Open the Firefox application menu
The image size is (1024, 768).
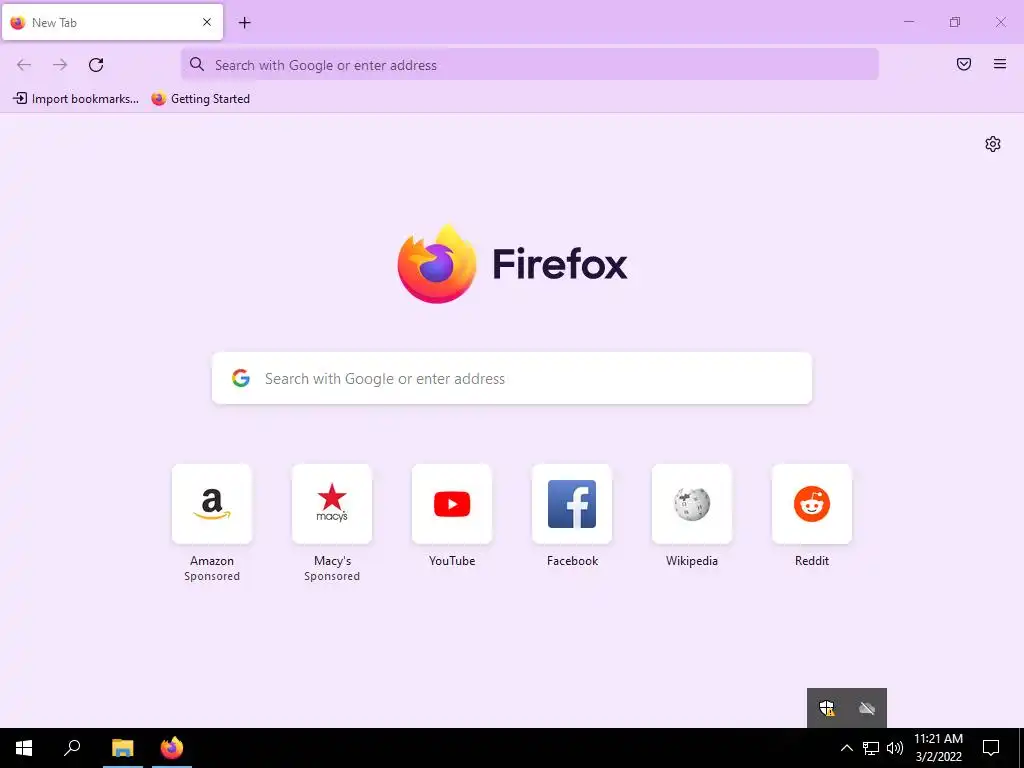(x=1000, y=64)
